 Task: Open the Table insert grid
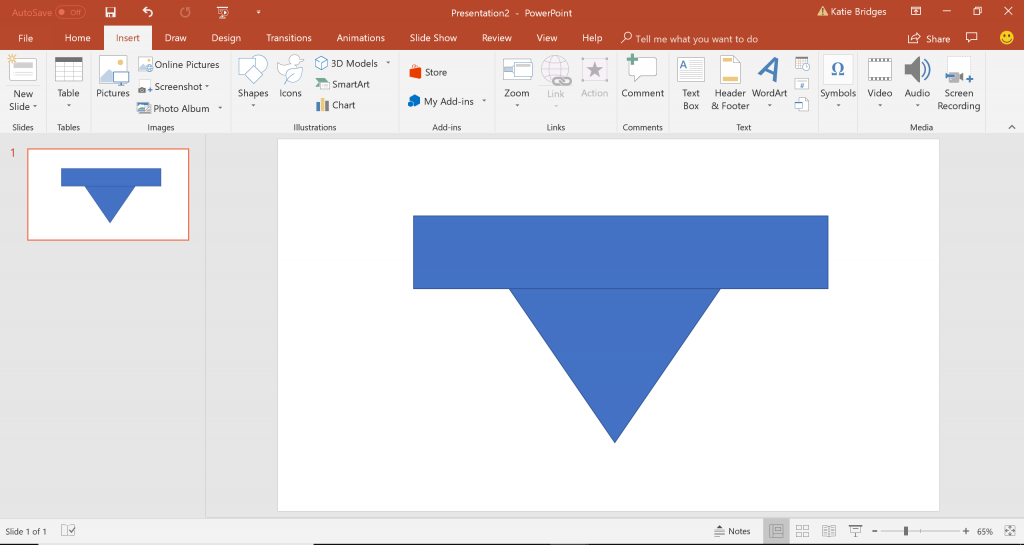pos(69,84)
